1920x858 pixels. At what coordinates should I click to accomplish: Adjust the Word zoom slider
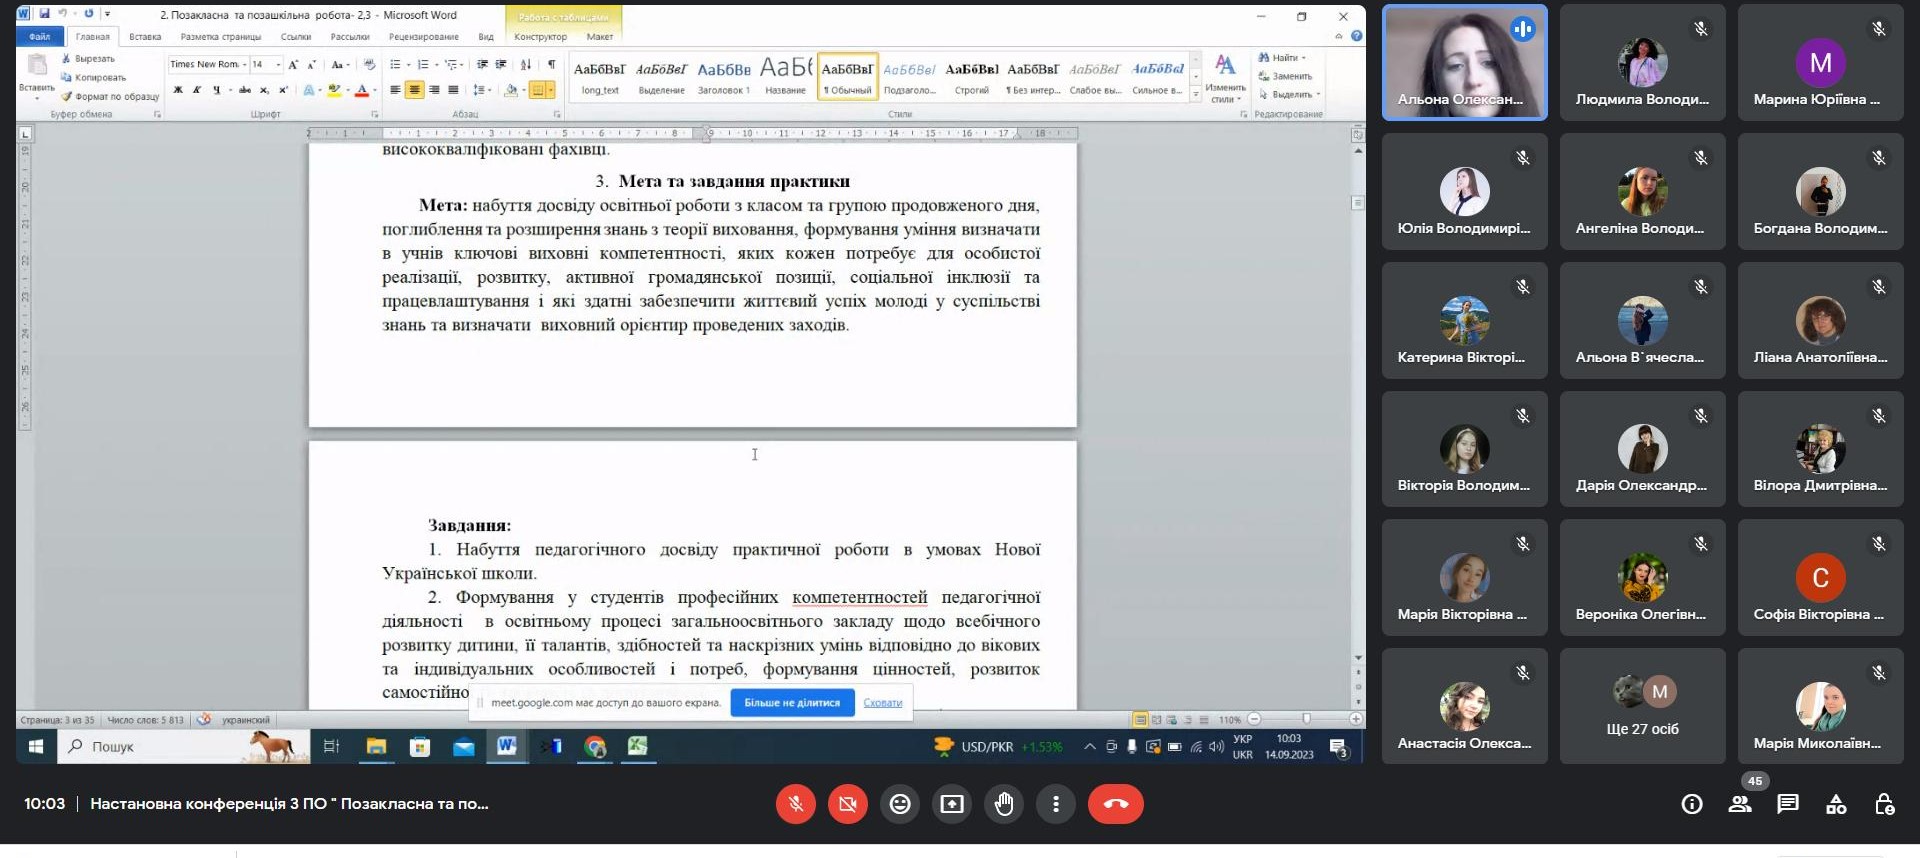[x=1305, y=719]
